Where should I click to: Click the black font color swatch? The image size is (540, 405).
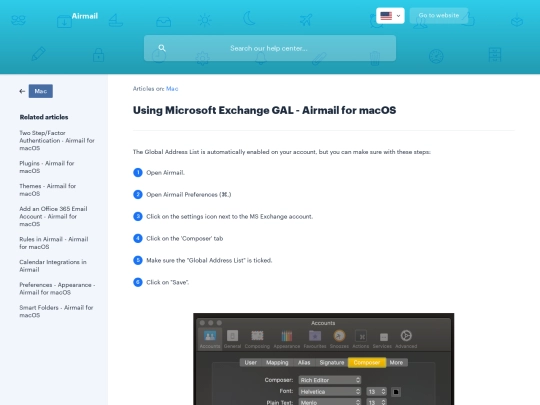(396, 392)
